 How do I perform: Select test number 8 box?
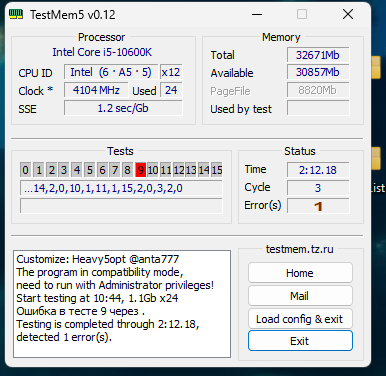click(x=127, y=170)
